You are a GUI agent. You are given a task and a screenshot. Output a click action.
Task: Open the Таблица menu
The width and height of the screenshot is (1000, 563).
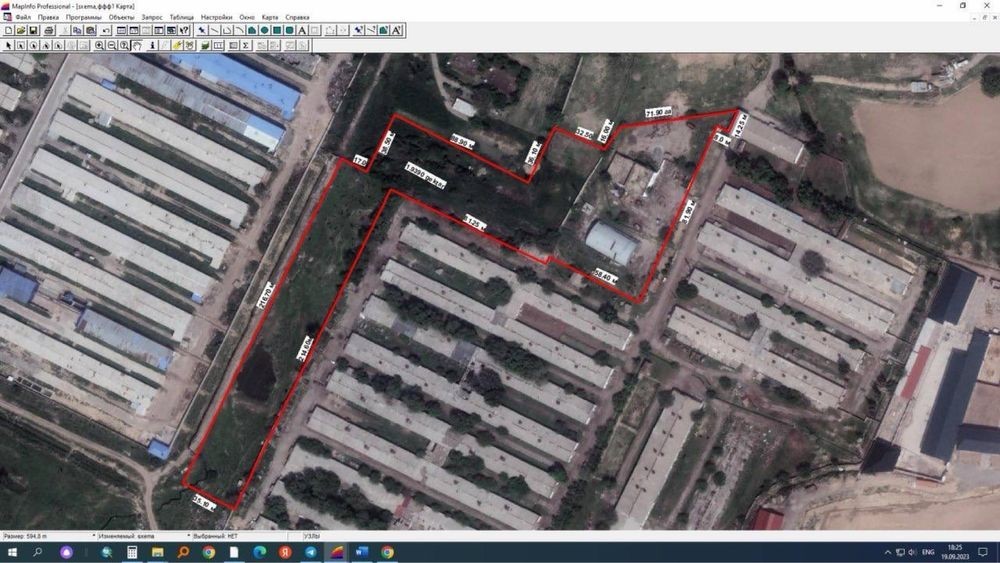(x=182, y=17)
